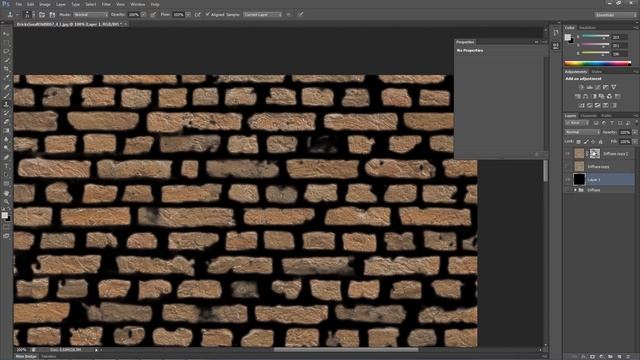Click the foreground color swatch in toolbox

[x=4, y=216]
